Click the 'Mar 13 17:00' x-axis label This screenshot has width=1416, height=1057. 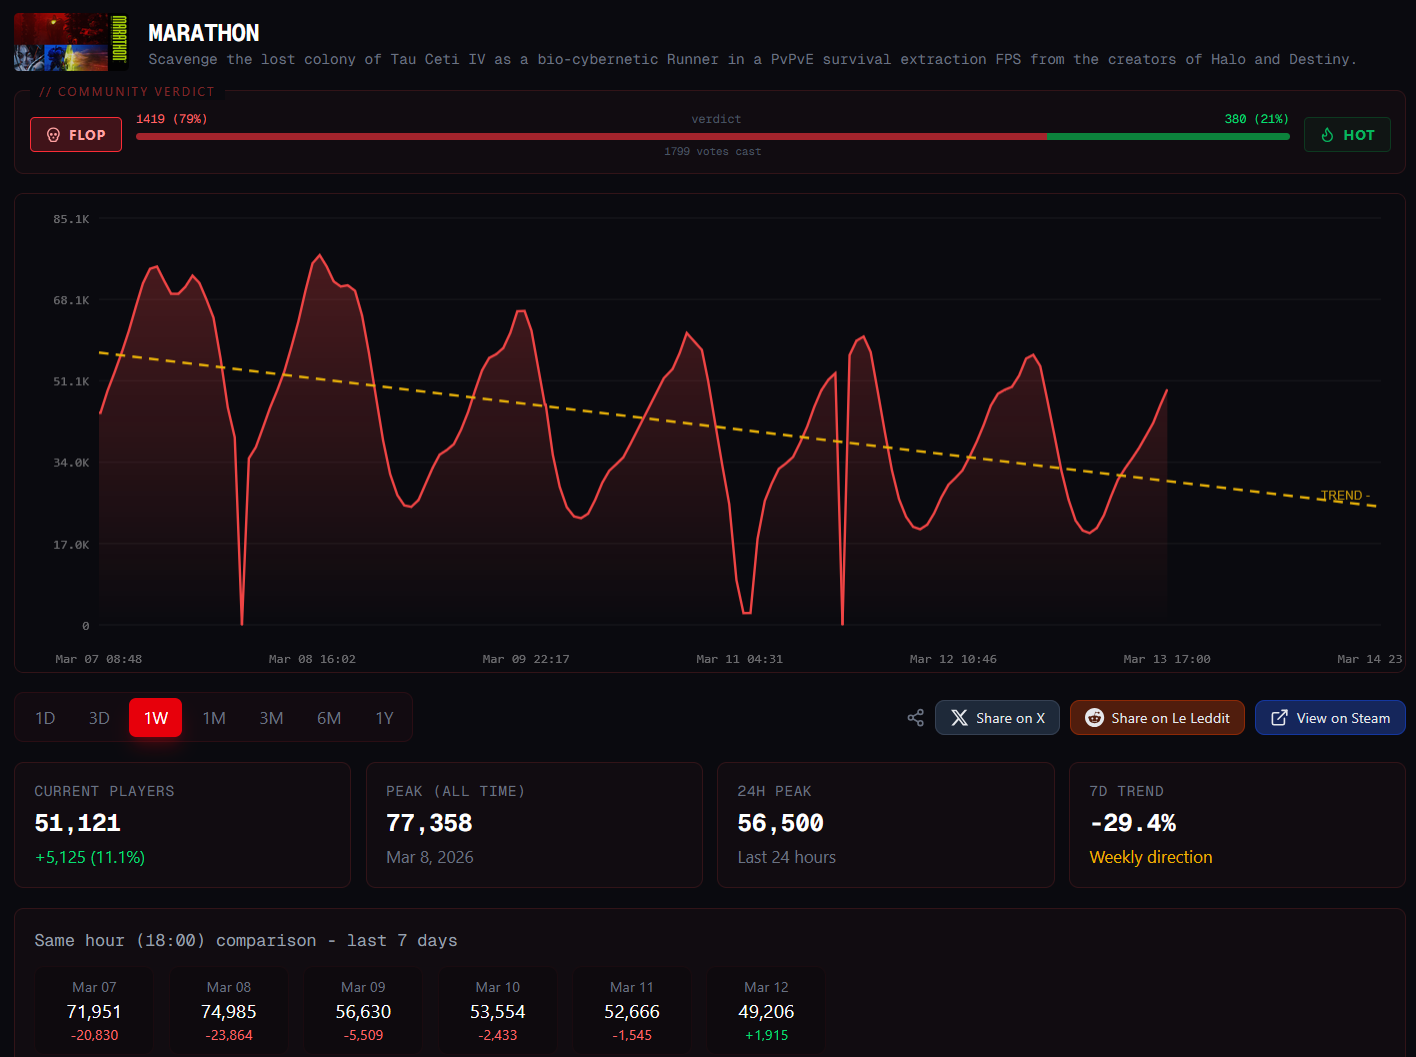pos(1167,659)
